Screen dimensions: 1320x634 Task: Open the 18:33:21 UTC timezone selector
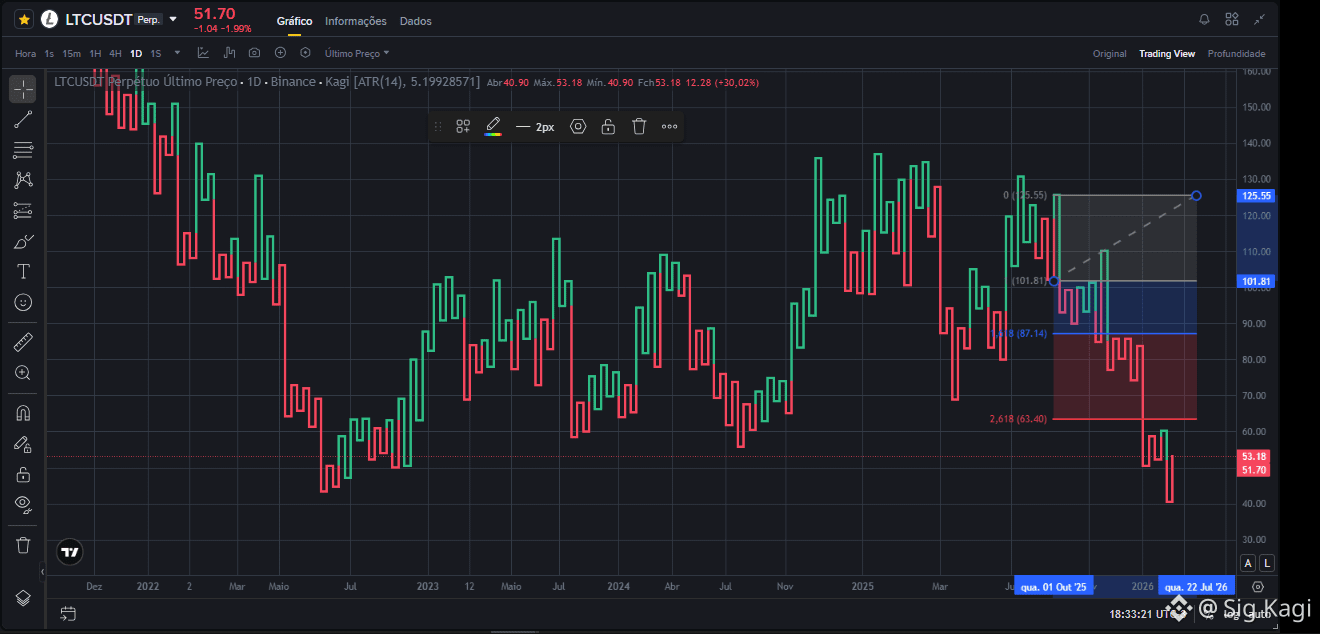pyautogui.click(x=1146, y=613)
